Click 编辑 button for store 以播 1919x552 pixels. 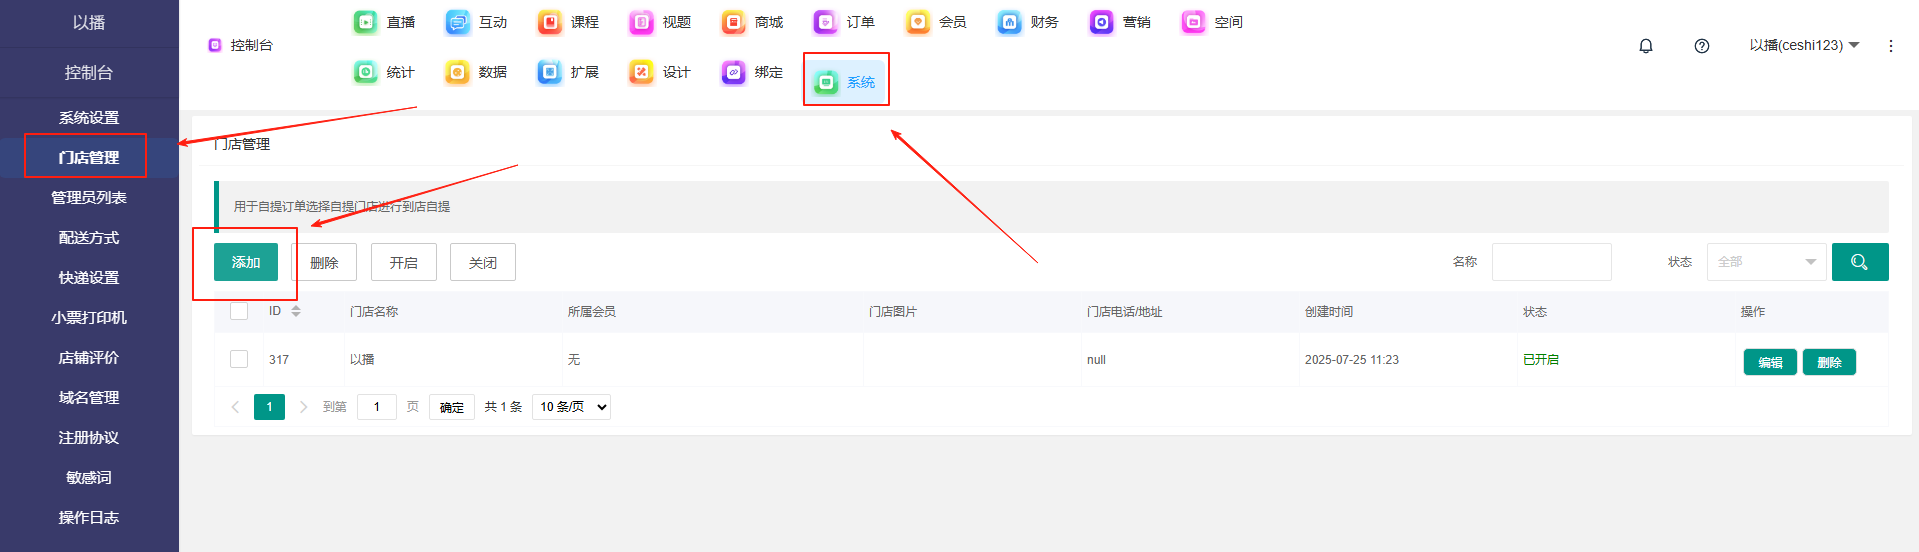pyautogui.click(x=1769, y=362)
